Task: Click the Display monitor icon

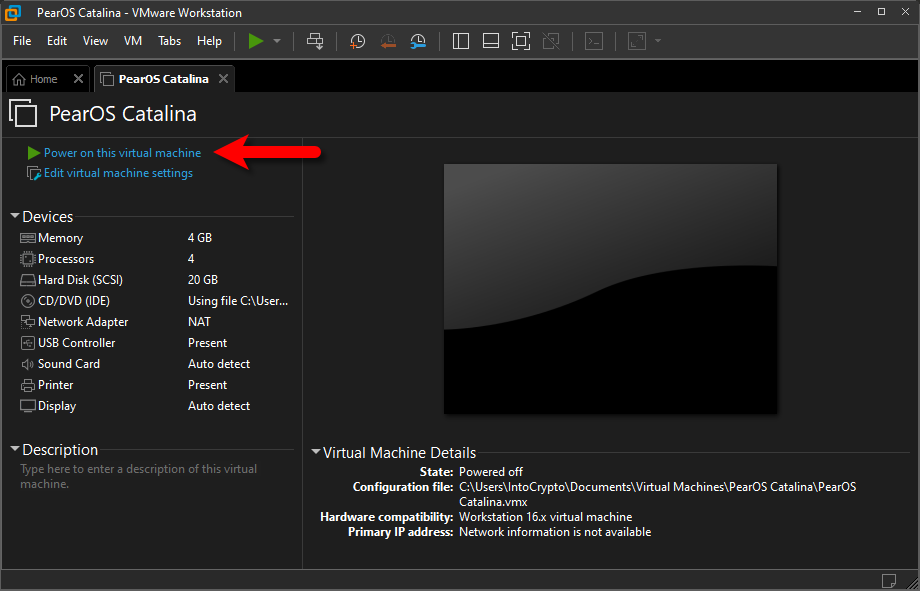Action: pyautogui.click(x=28, y=406)
